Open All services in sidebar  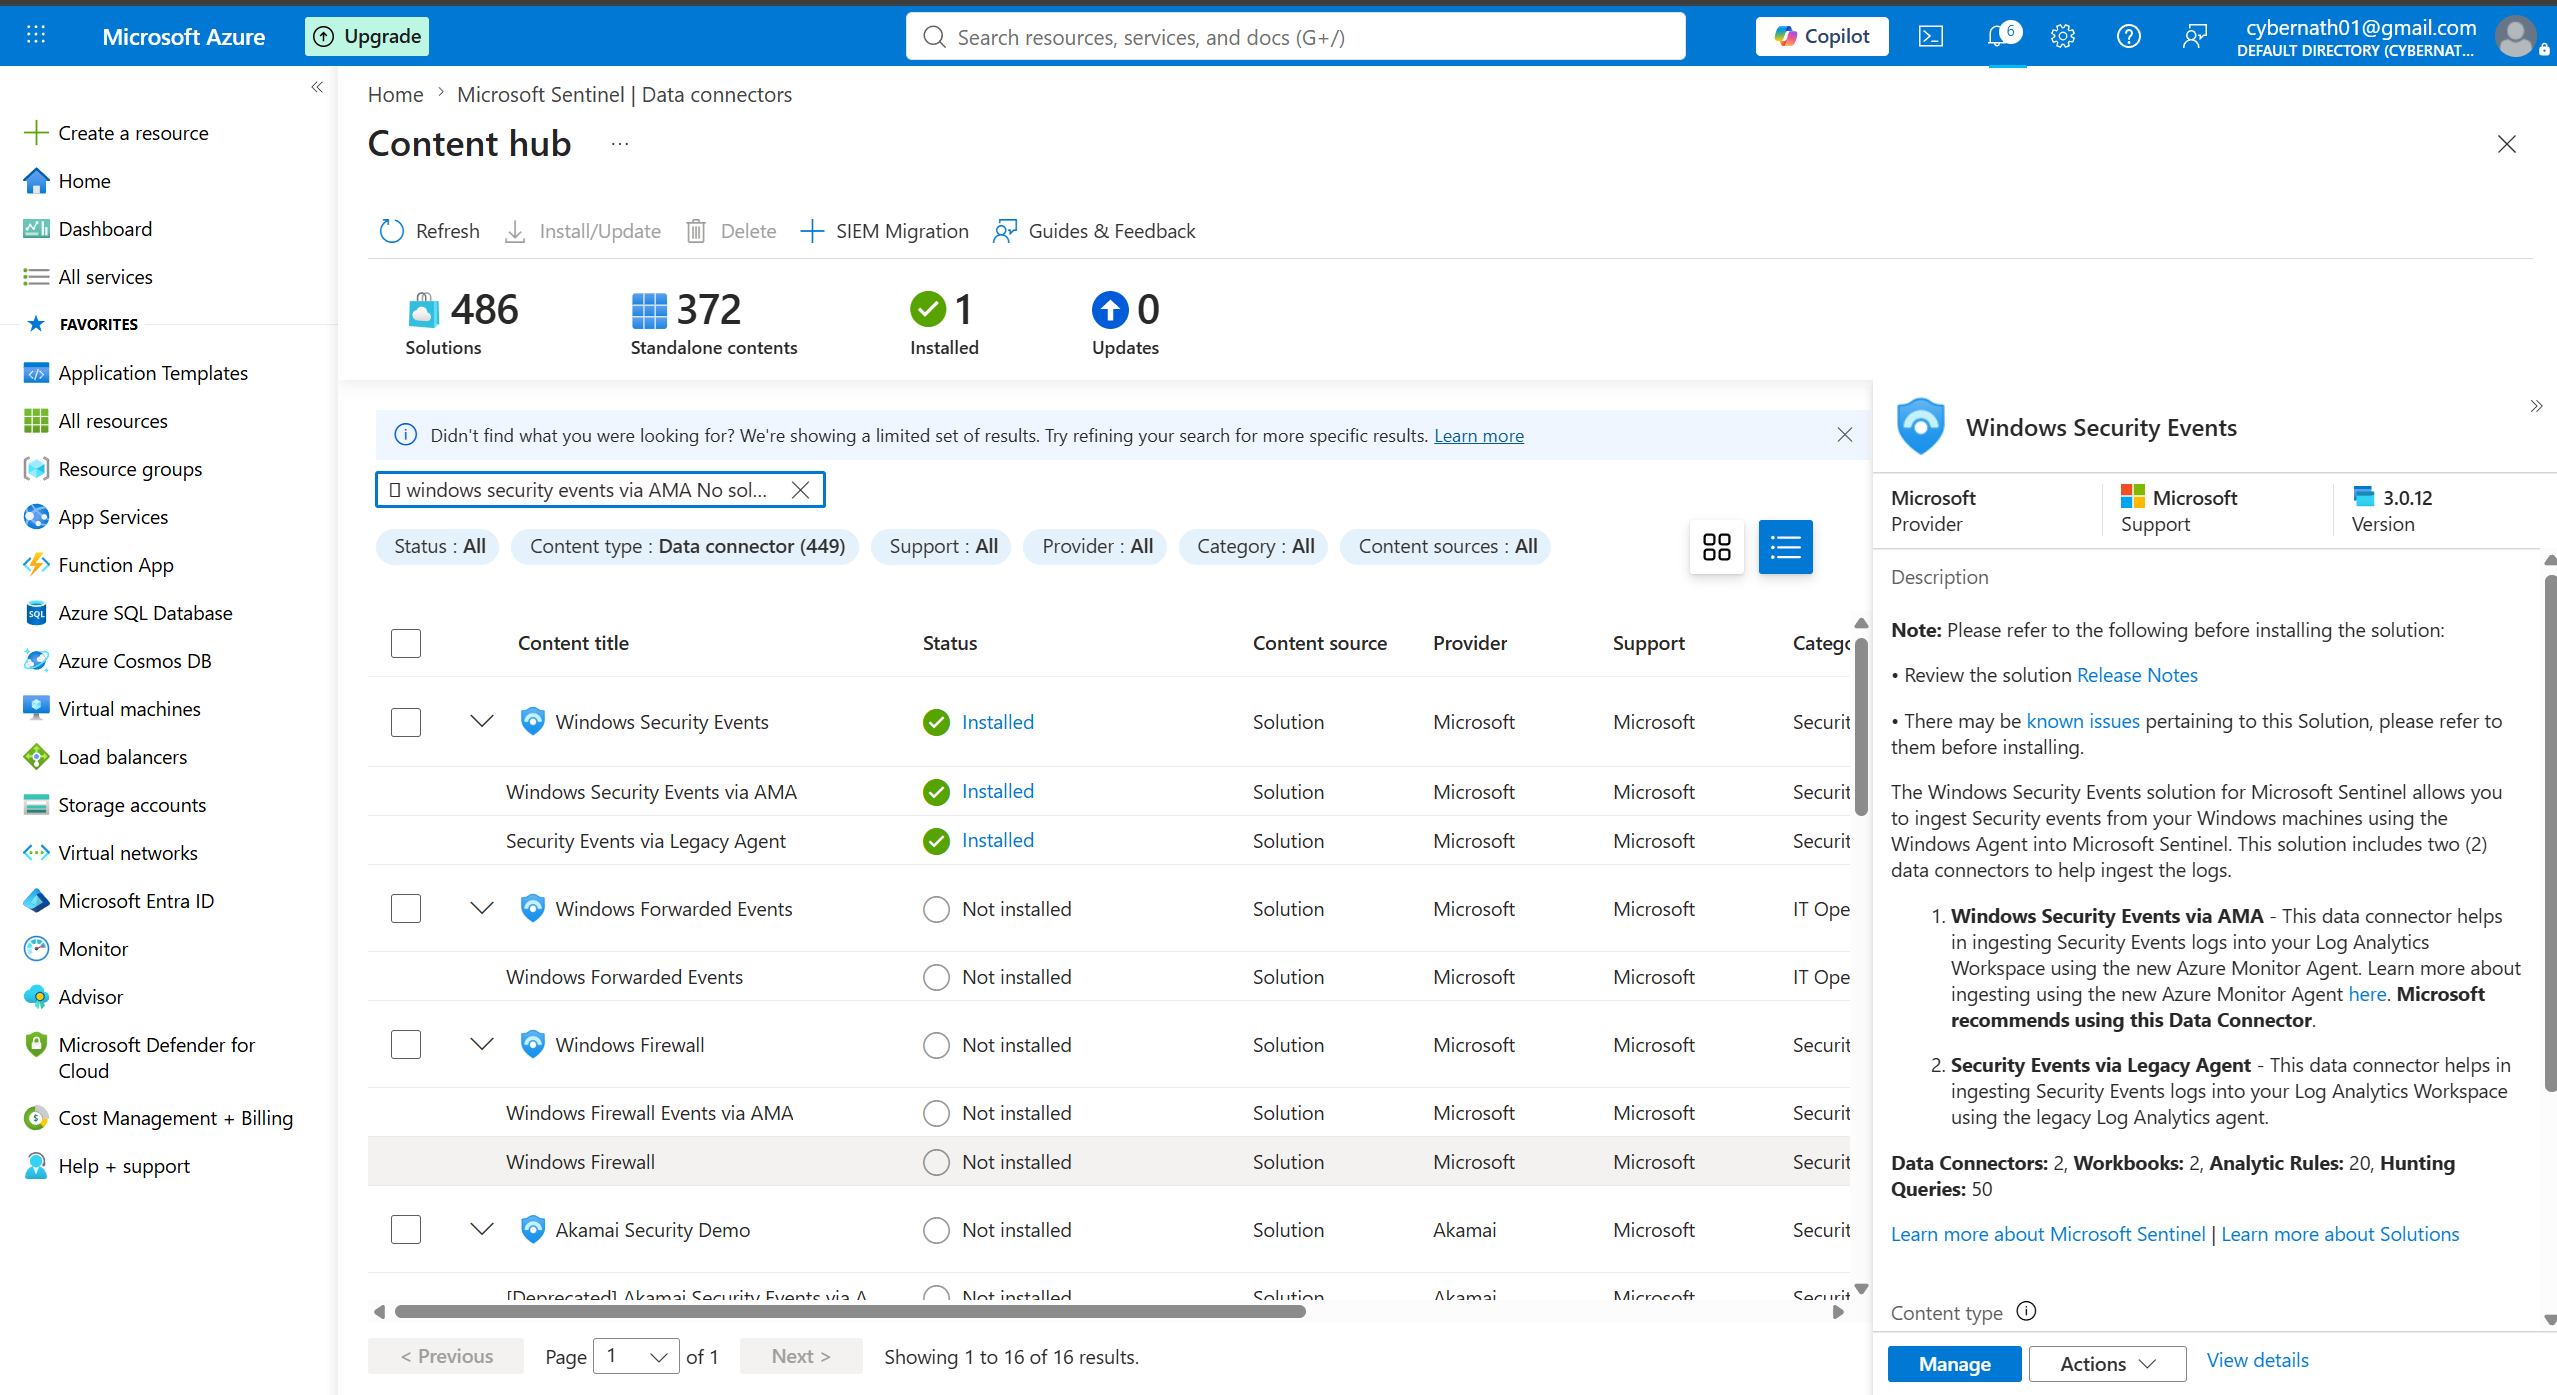click(105, 277)
